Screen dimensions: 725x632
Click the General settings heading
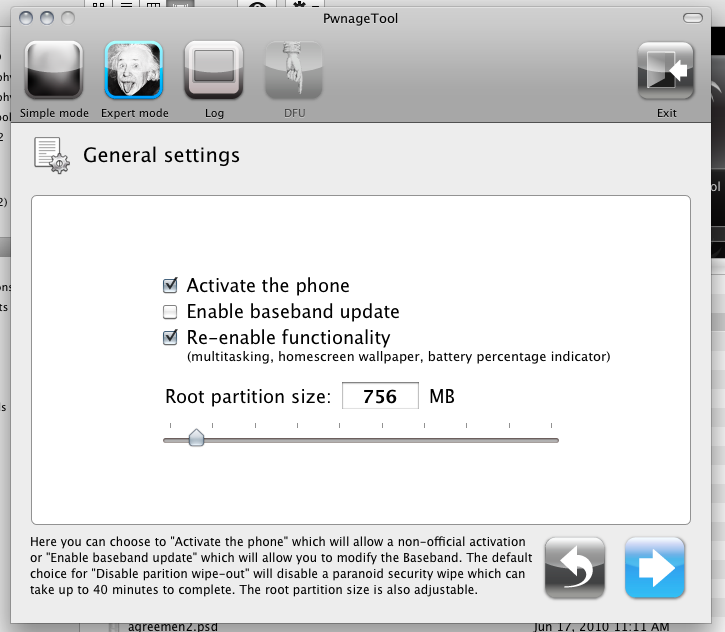click(161, 155)
